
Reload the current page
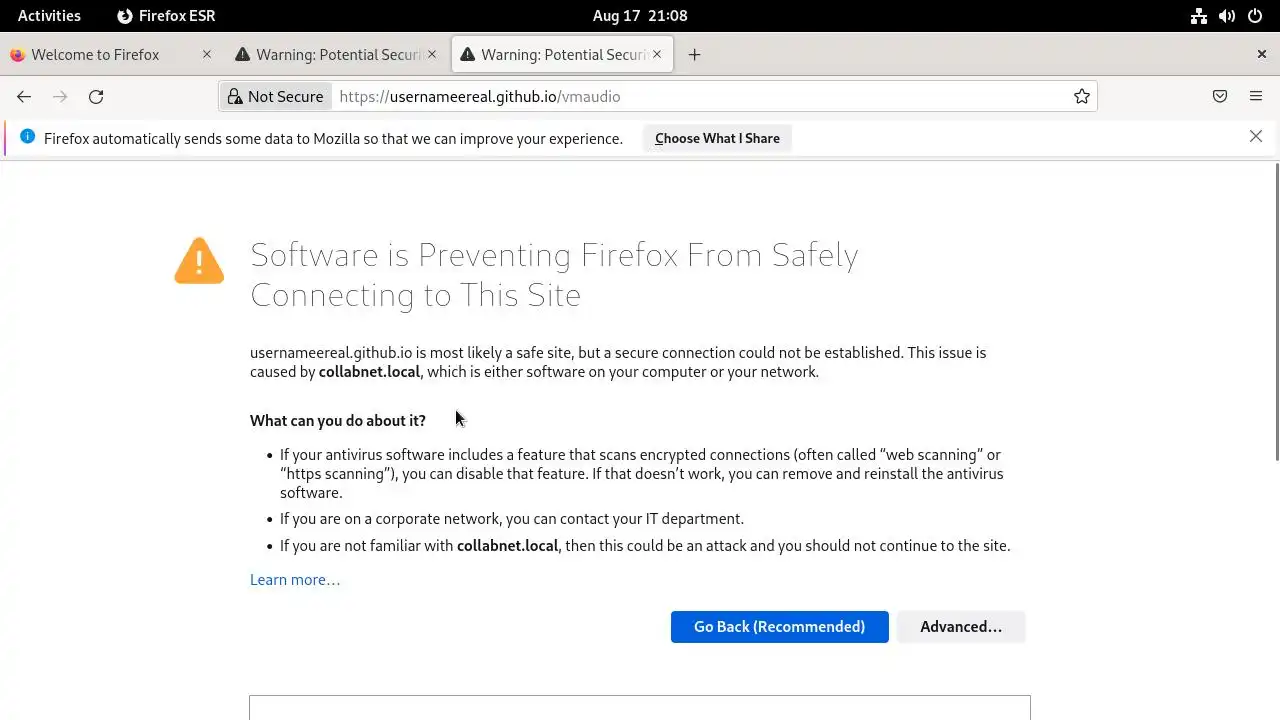(96, 96)
